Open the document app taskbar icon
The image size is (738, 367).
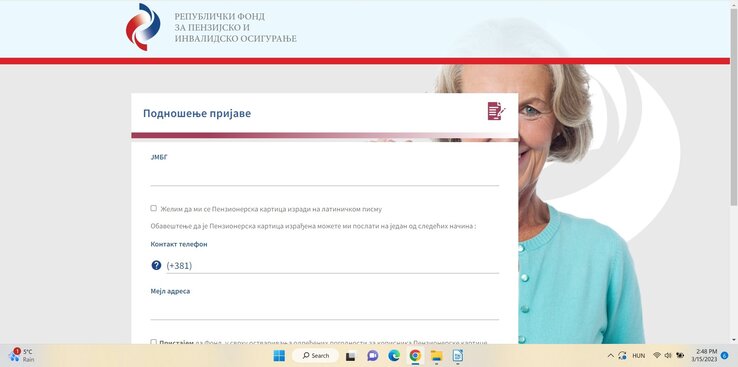pyautogui.click(x=457, y=356)
